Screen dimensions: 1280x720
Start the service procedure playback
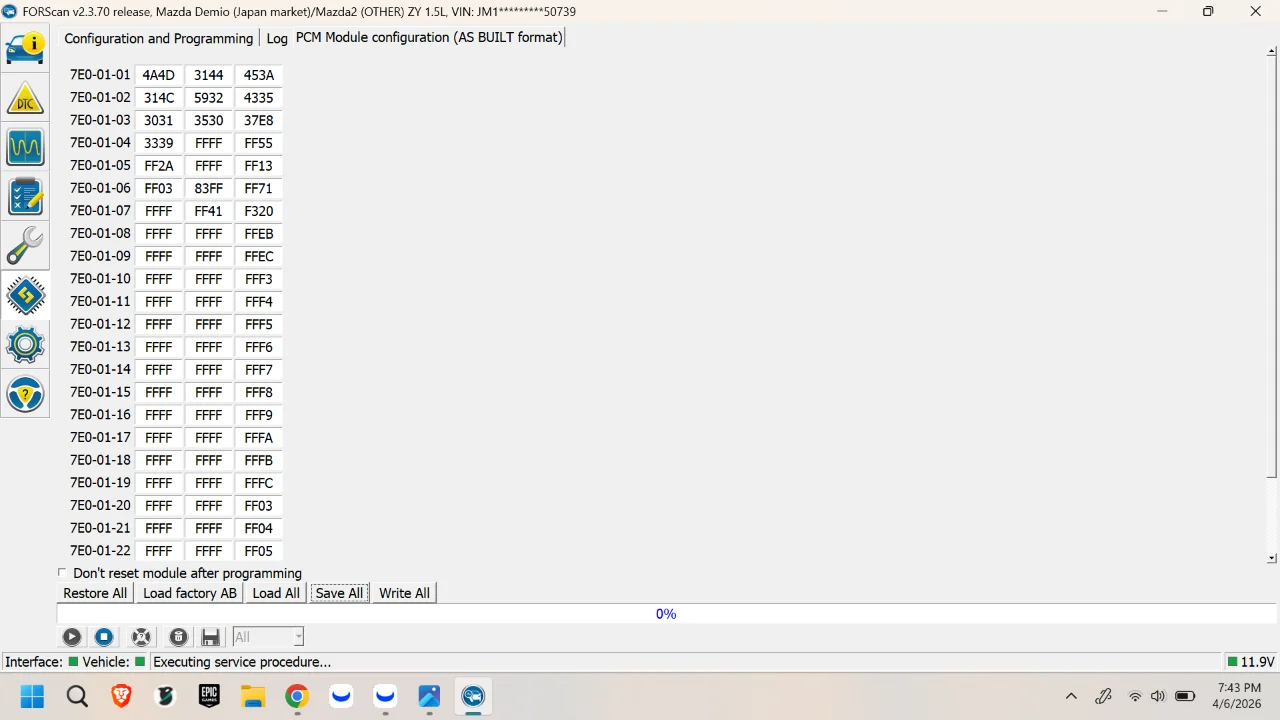point(71,637)
